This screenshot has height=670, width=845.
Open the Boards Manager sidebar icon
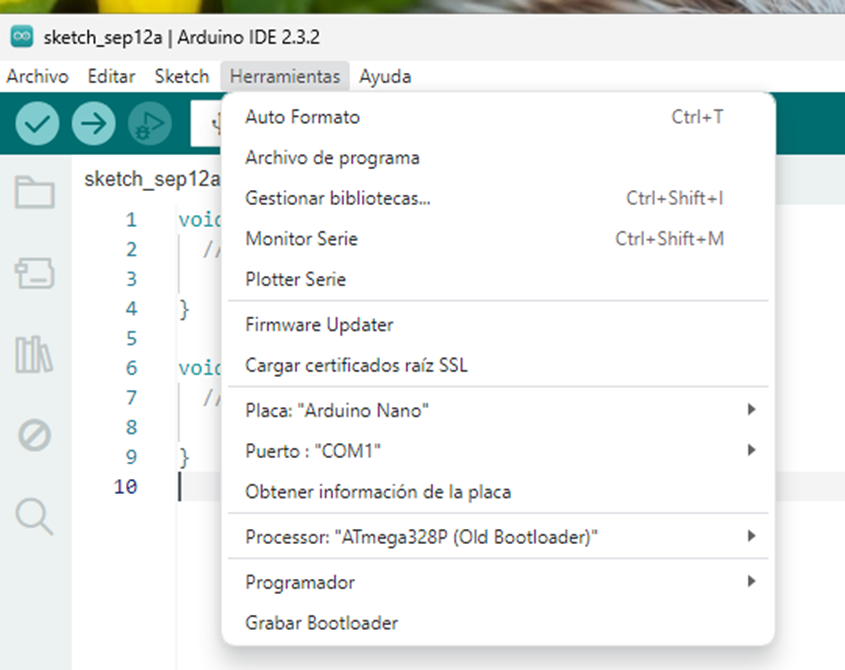pos(34,273)
